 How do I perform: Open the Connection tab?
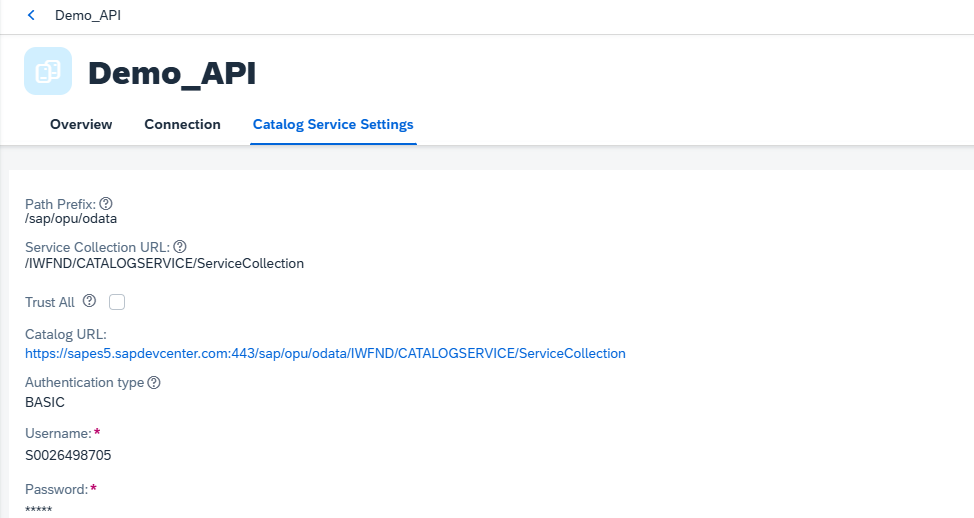(x=182, y=124)
